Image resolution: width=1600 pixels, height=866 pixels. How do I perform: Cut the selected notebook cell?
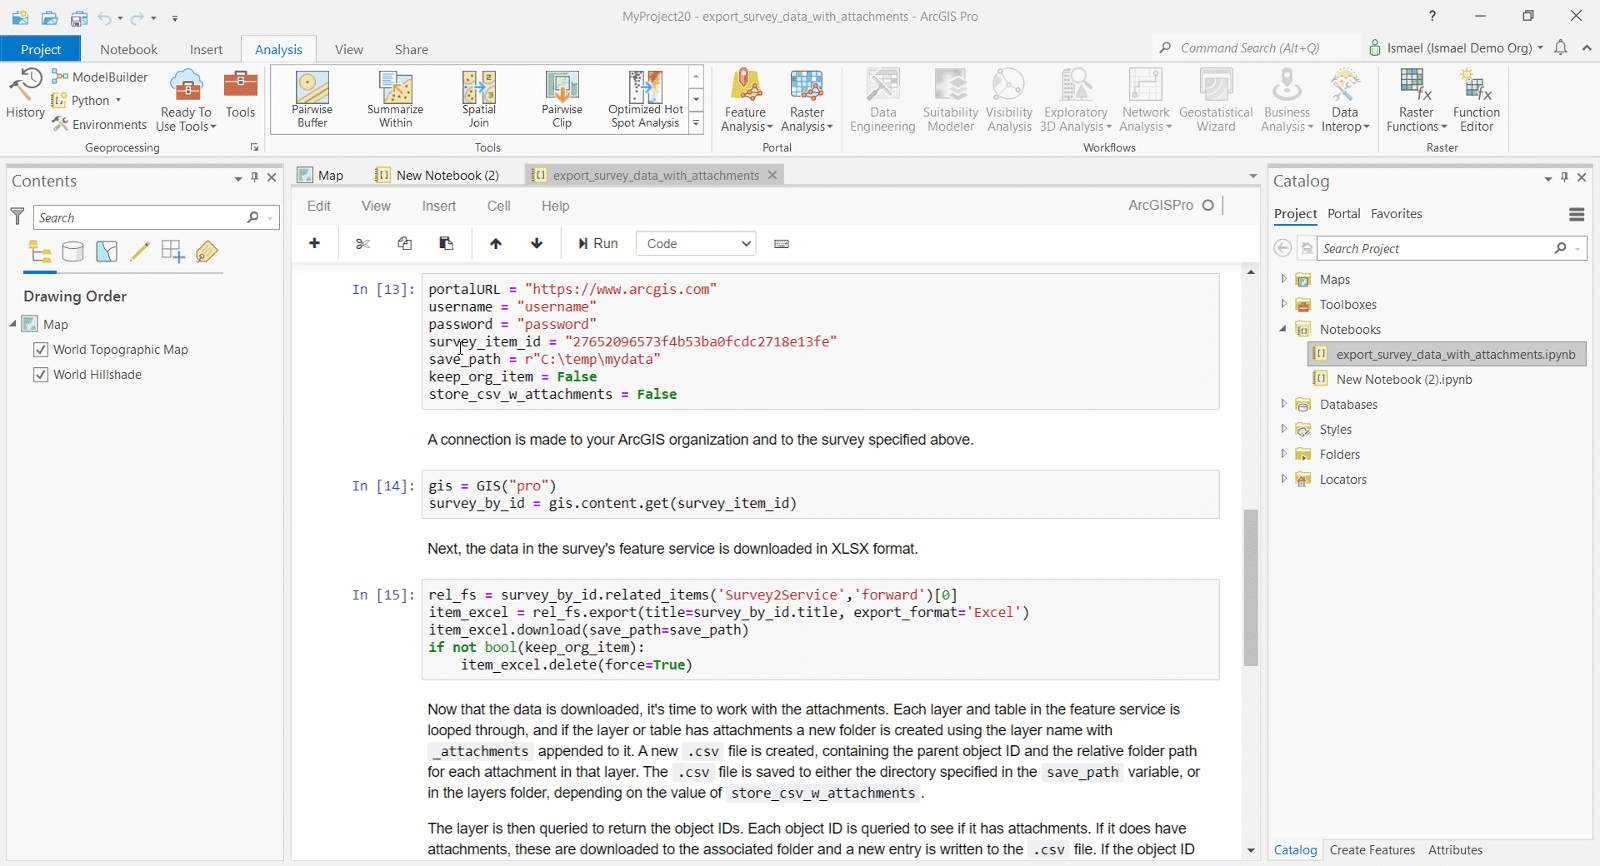point(363,243)
